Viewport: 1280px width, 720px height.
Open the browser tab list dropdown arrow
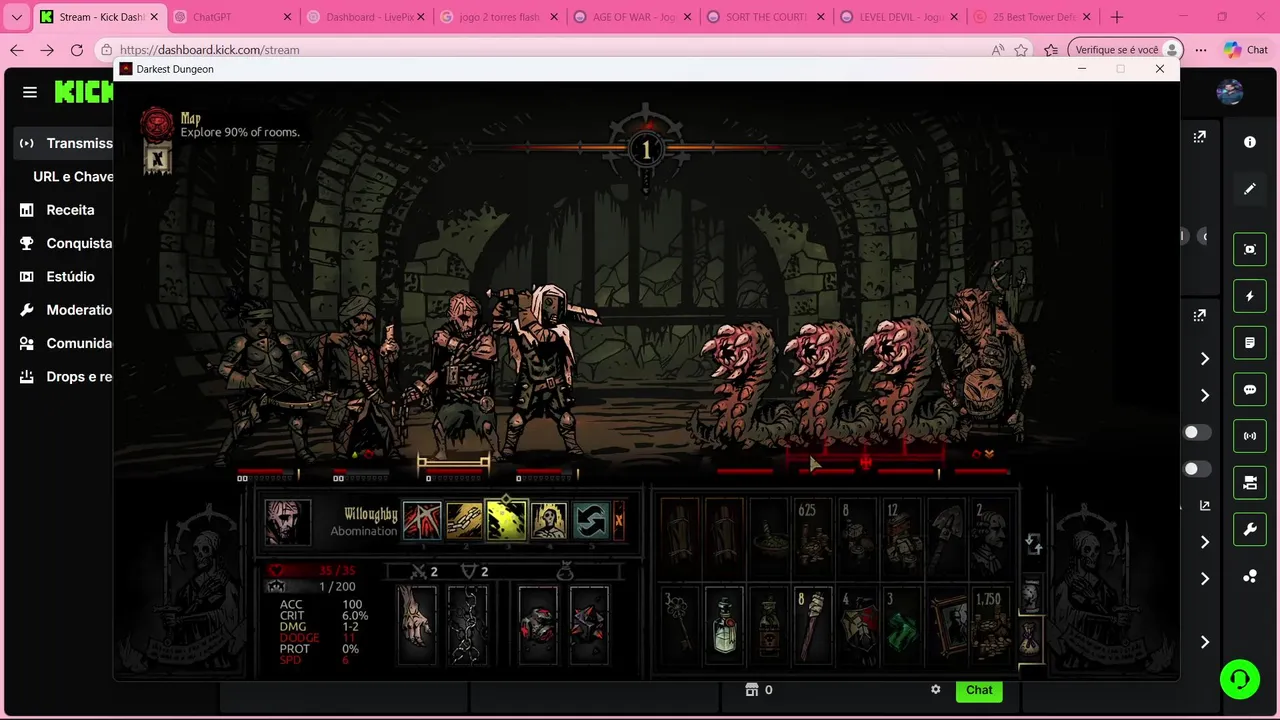16,17
